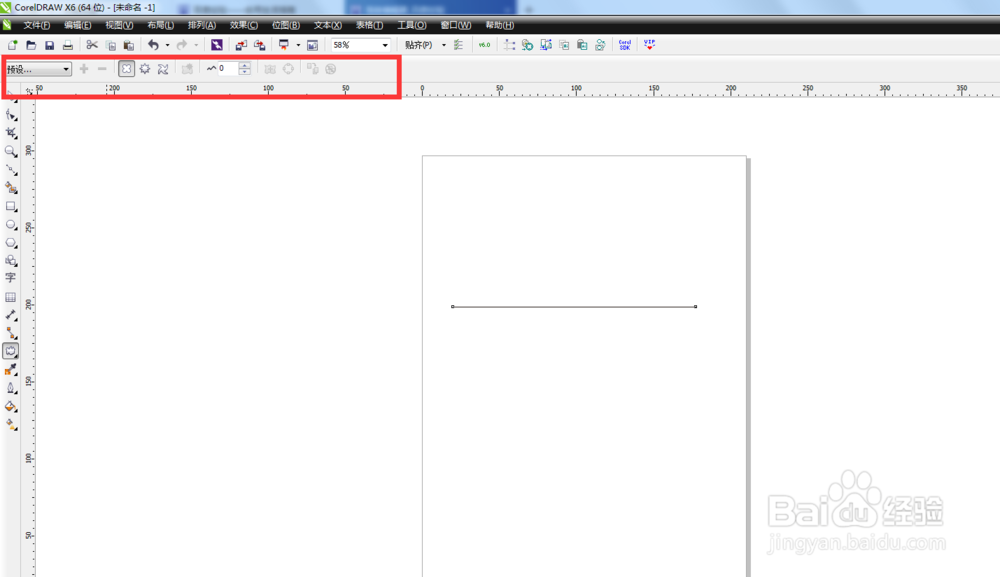This screenshot has height=577, width=1000.
Task: Click the Export icon in the toolbar
Action: click(259, 45)
